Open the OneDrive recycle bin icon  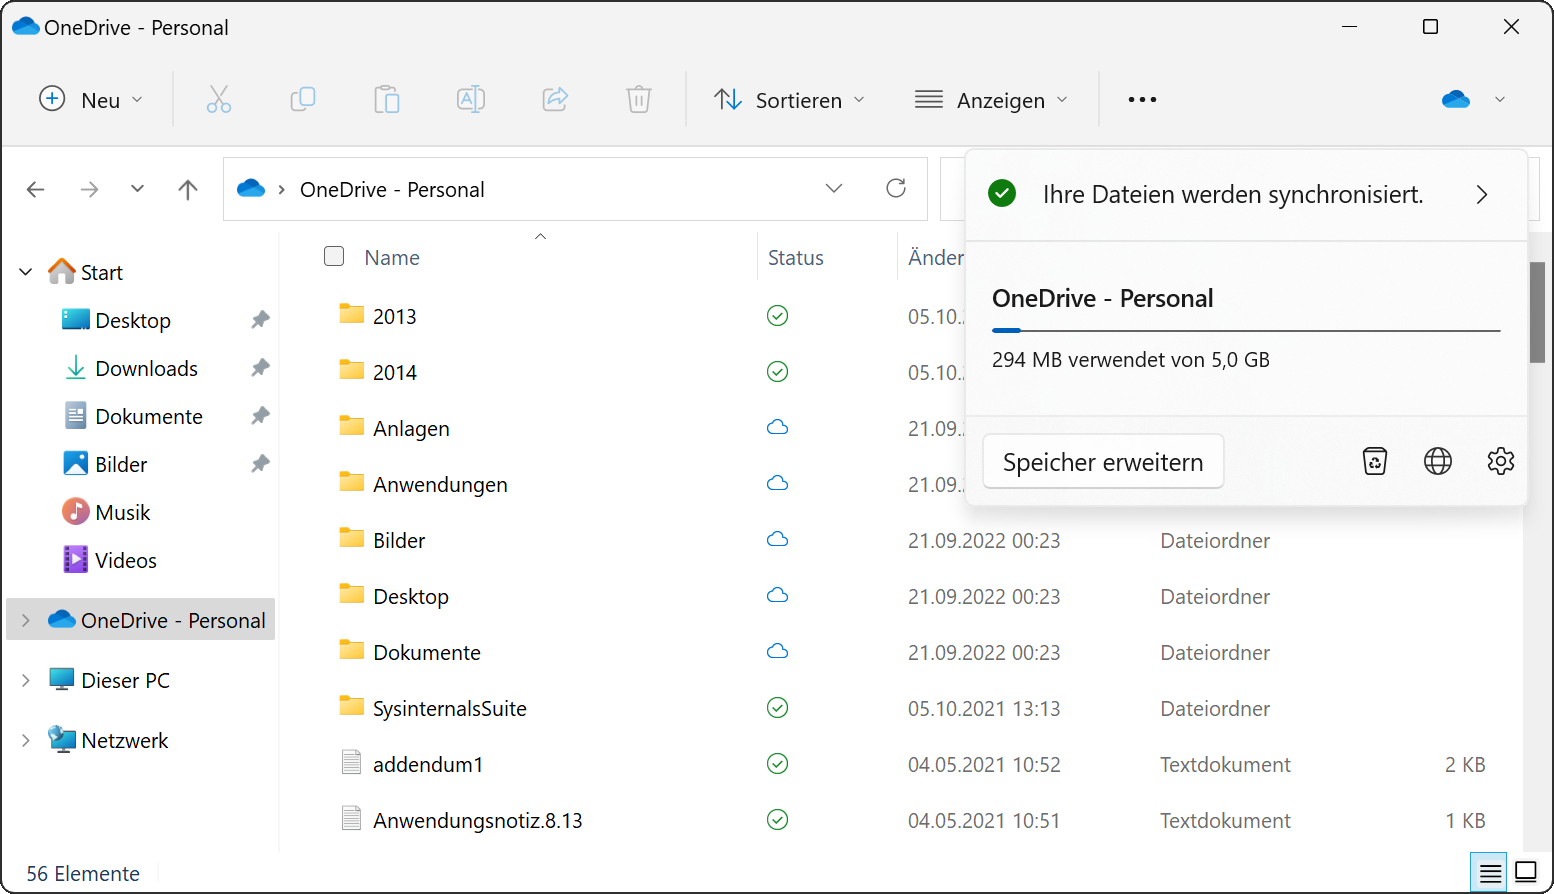pos(1375,461)
